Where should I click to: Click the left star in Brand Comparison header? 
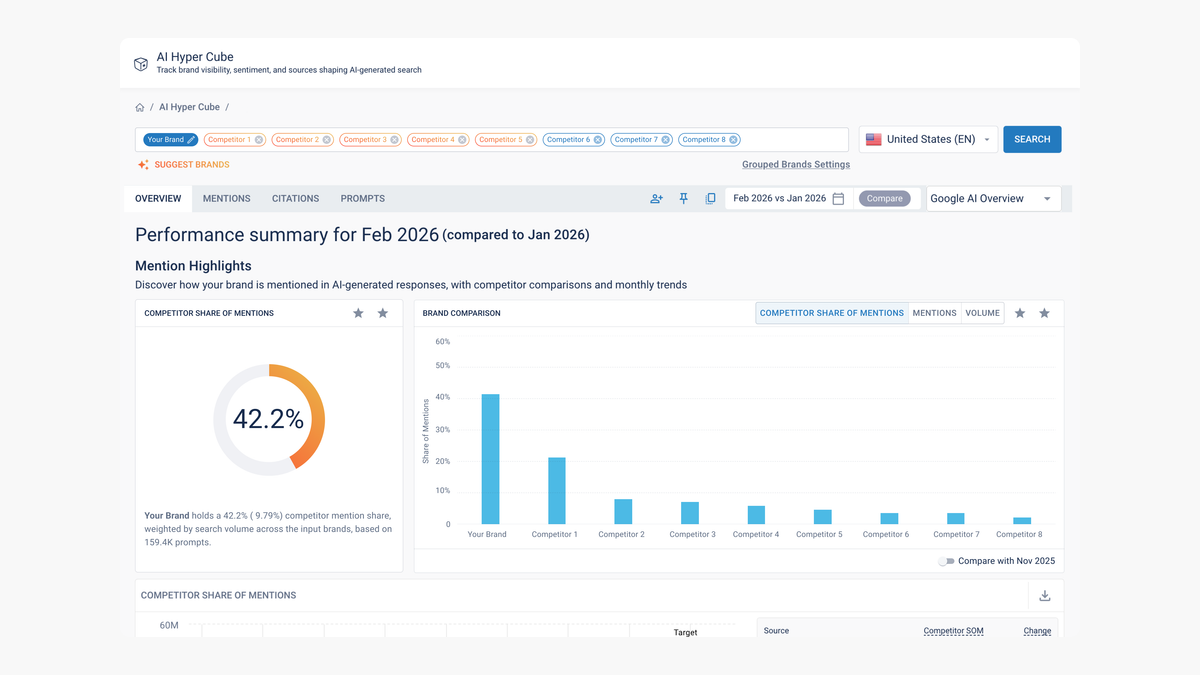click(x=1020, y=313)
